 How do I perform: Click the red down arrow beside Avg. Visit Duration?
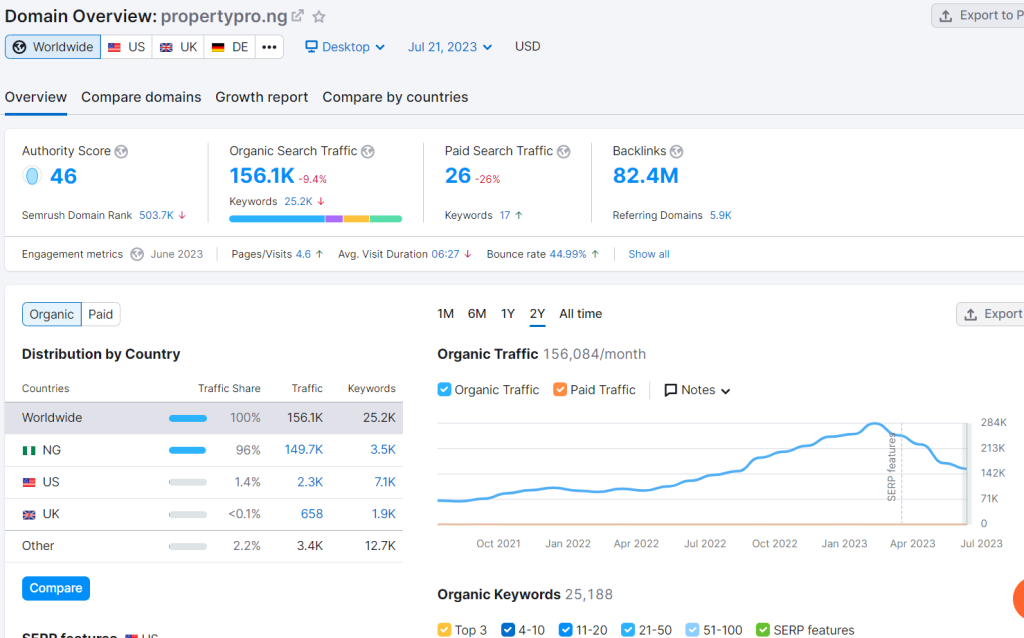click(468, 254)
